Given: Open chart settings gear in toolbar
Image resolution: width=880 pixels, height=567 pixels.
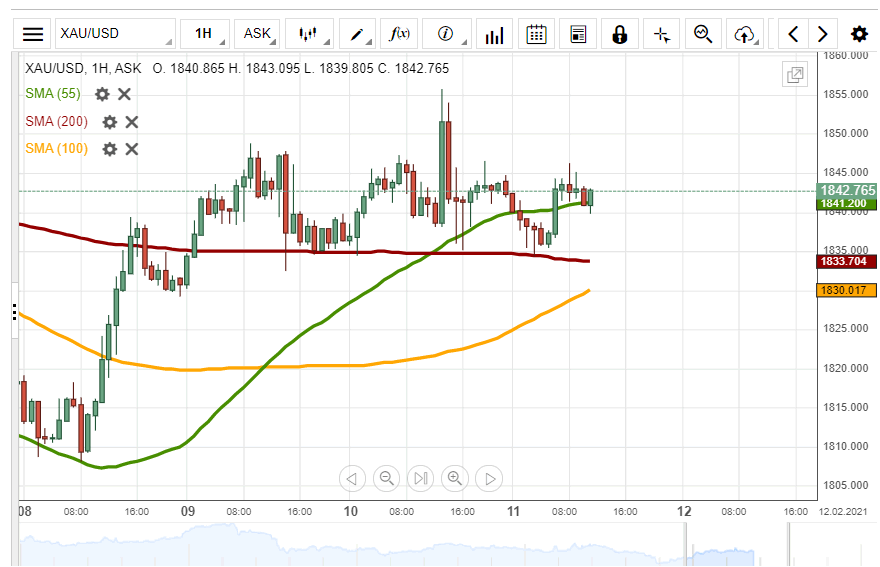Looking at the screenshot, I should [859, 34].
